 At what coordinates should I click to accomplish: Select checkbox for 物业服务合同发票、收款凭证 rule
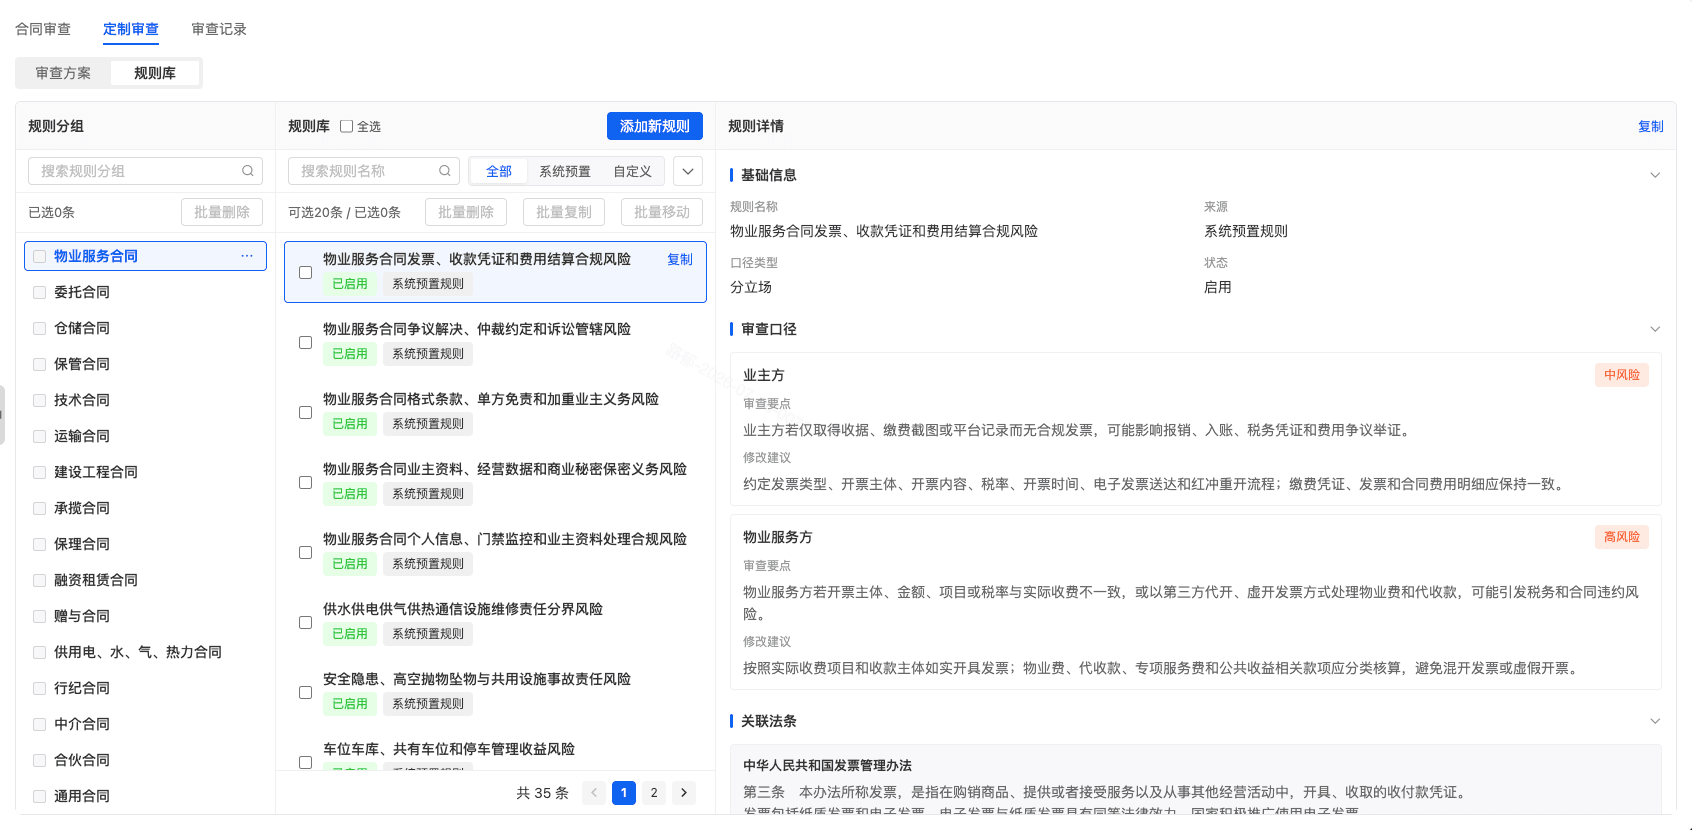point(306,272)
